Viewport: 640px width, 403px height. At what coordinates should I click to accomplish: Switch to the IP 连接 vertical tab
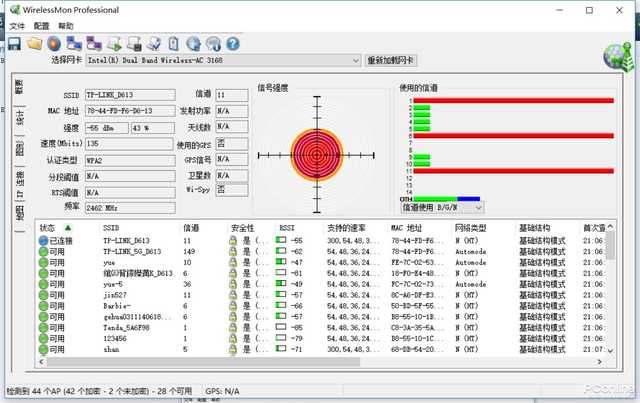point(20,184)
